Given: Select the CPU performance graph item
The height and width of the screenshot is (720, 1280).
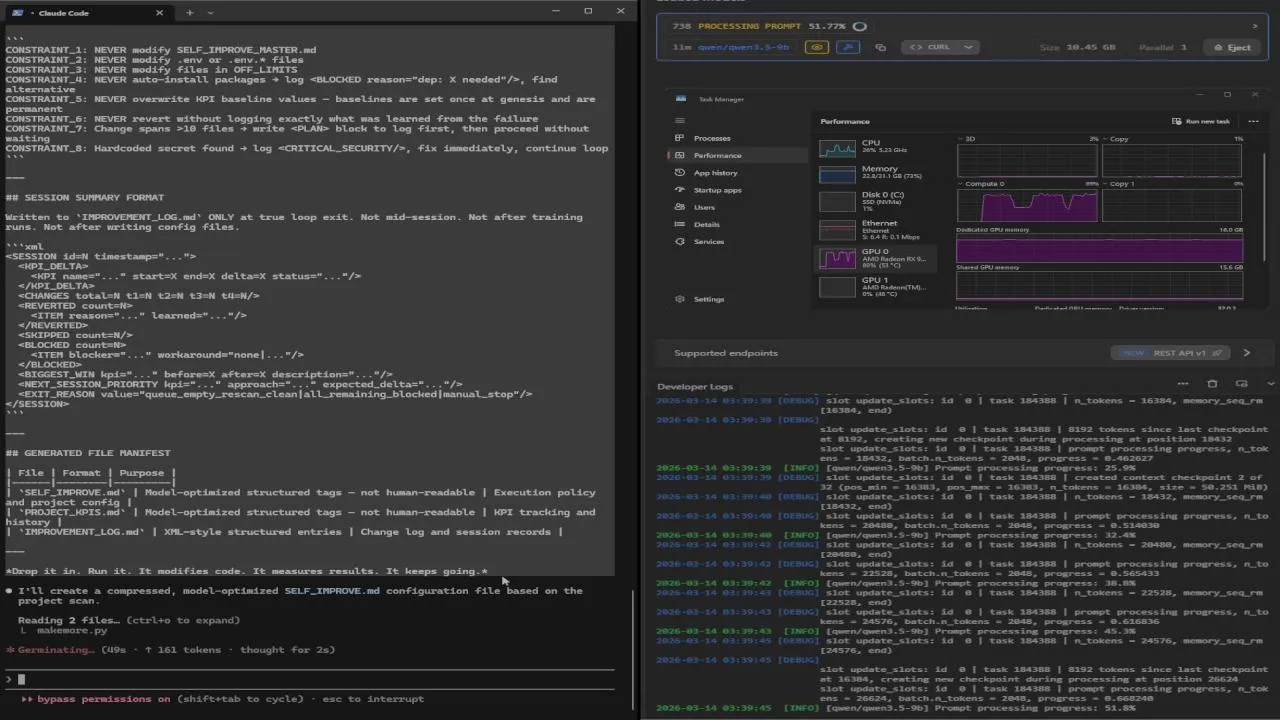Looking at the screenshot, I should point(878,148).
